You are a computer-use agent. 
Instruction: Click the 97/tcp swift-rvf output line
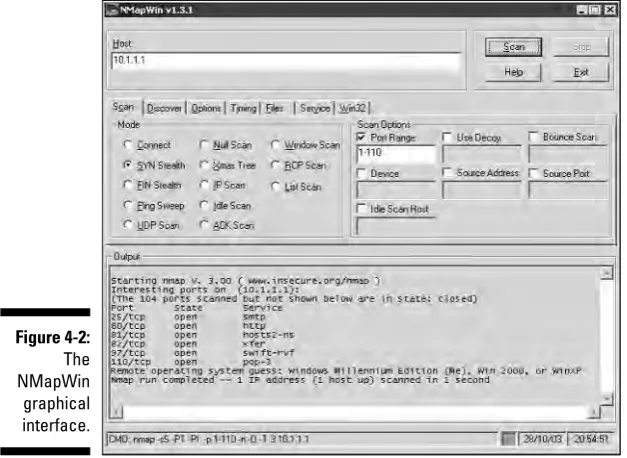(202, 353)
